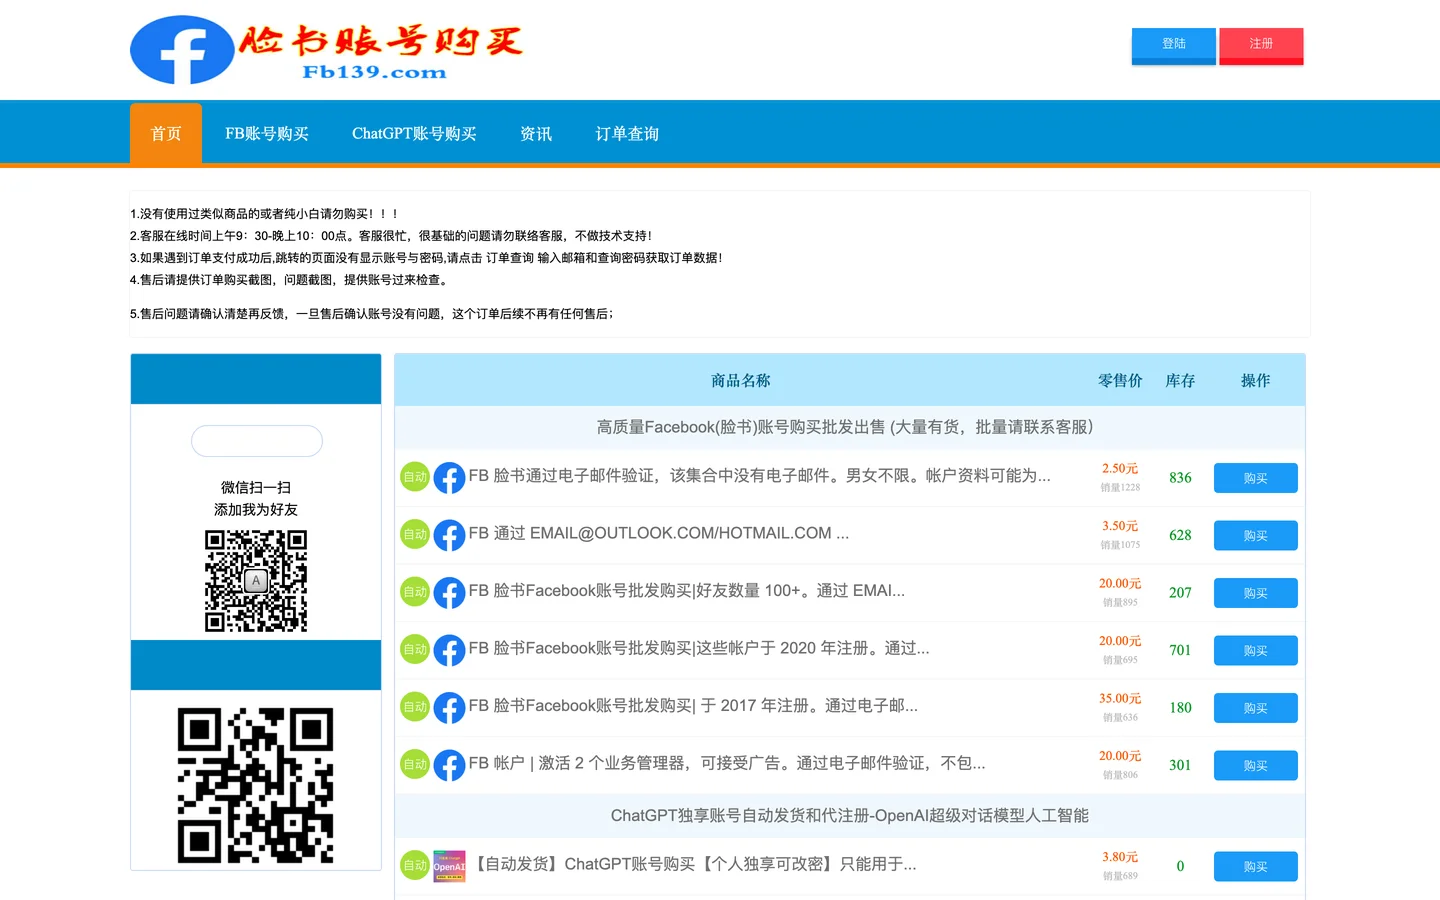
Task: Buy the 35.00元 2017 account
Action: pyautogui.click(x=1256, y=708)
